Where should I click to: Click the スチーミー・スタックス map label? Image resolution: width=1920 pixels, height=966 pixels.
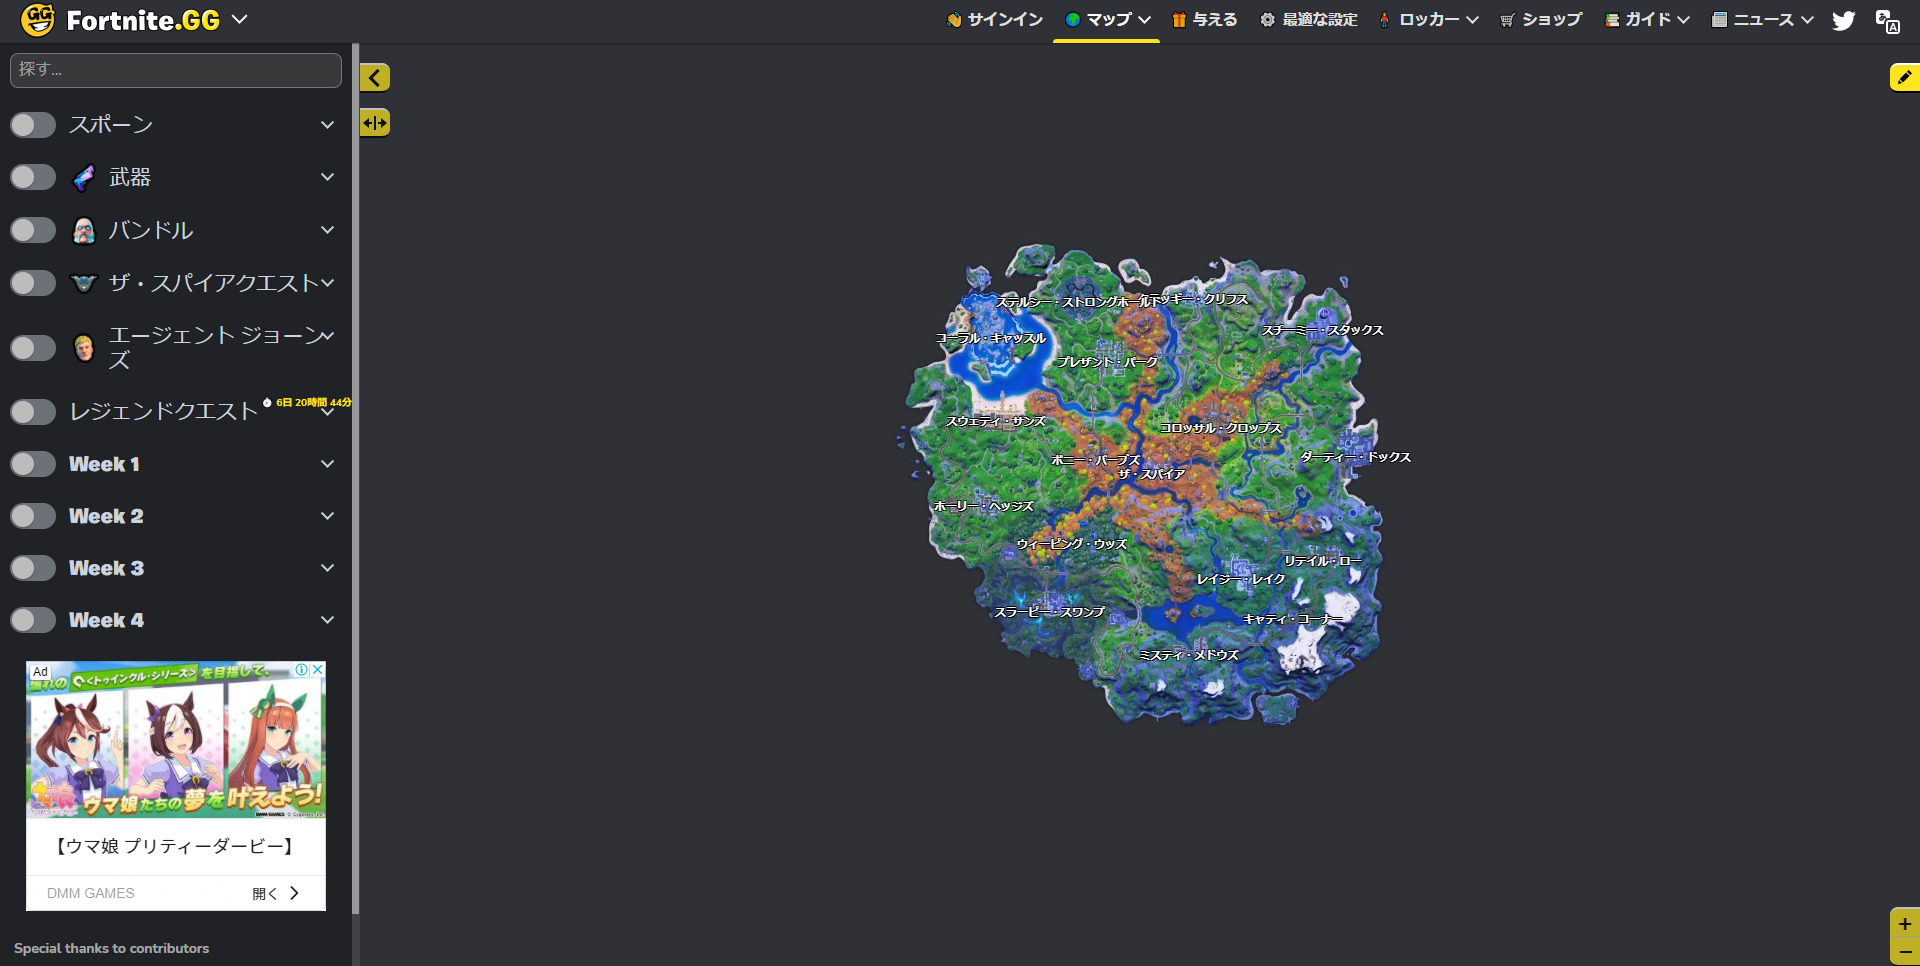click(x=1322, y=330)
